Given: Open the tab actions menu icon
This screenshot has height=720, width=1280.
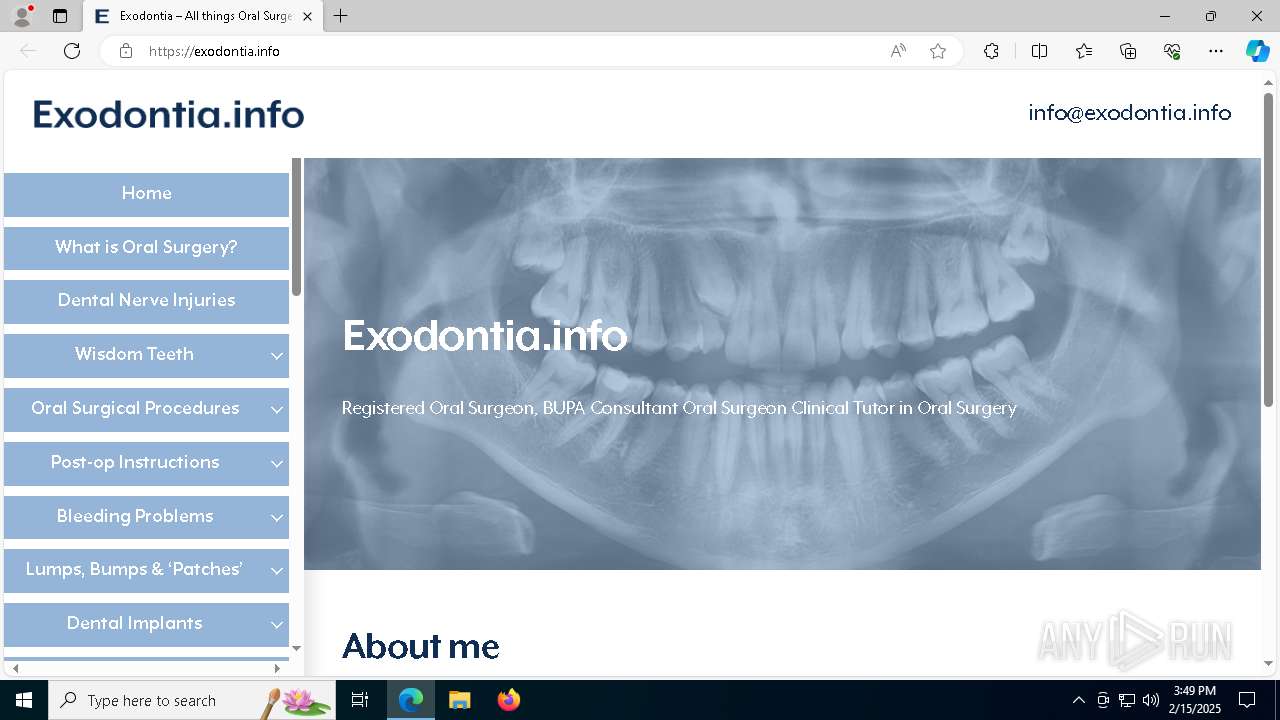Looking at the screenshot, I should coord(60,16).
